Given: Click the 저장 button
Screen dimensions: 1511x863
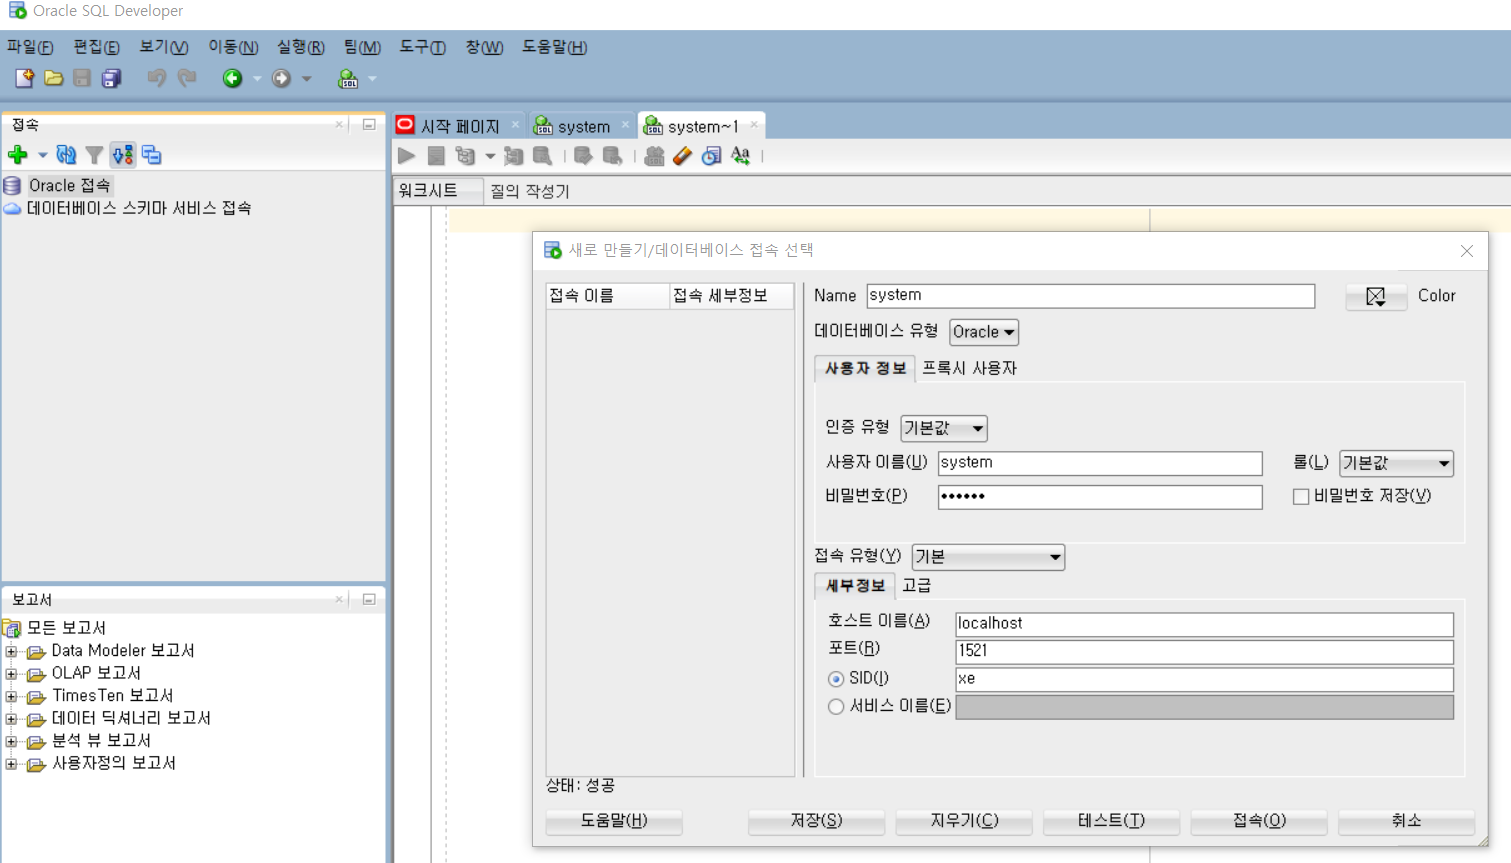Looking at the screenshot, I should (x=816, y=821).
